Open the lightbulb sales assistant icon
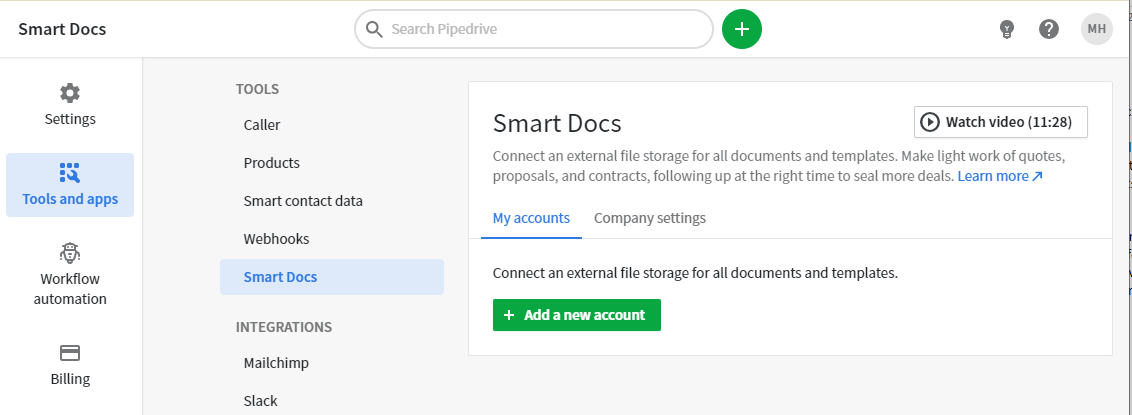 pos(1006,29)
